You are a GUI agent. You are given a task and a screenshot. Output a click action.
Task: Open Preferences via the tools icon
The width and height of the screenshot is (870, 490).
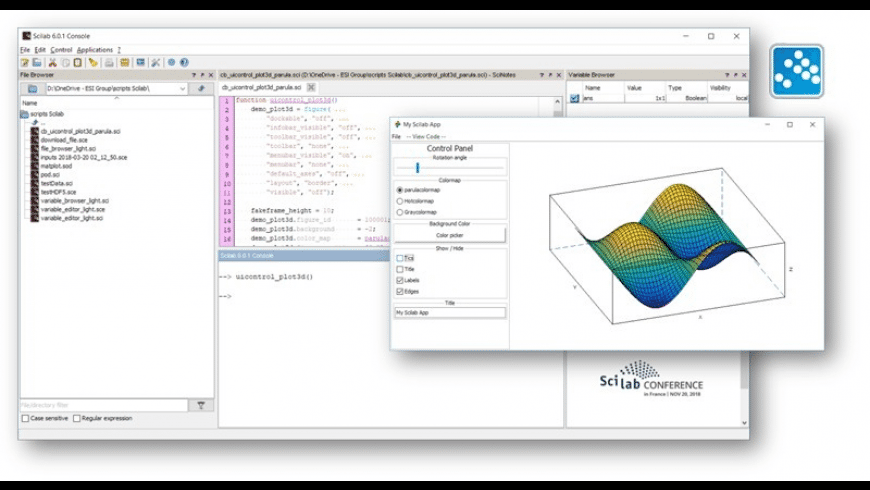point(156,63)
